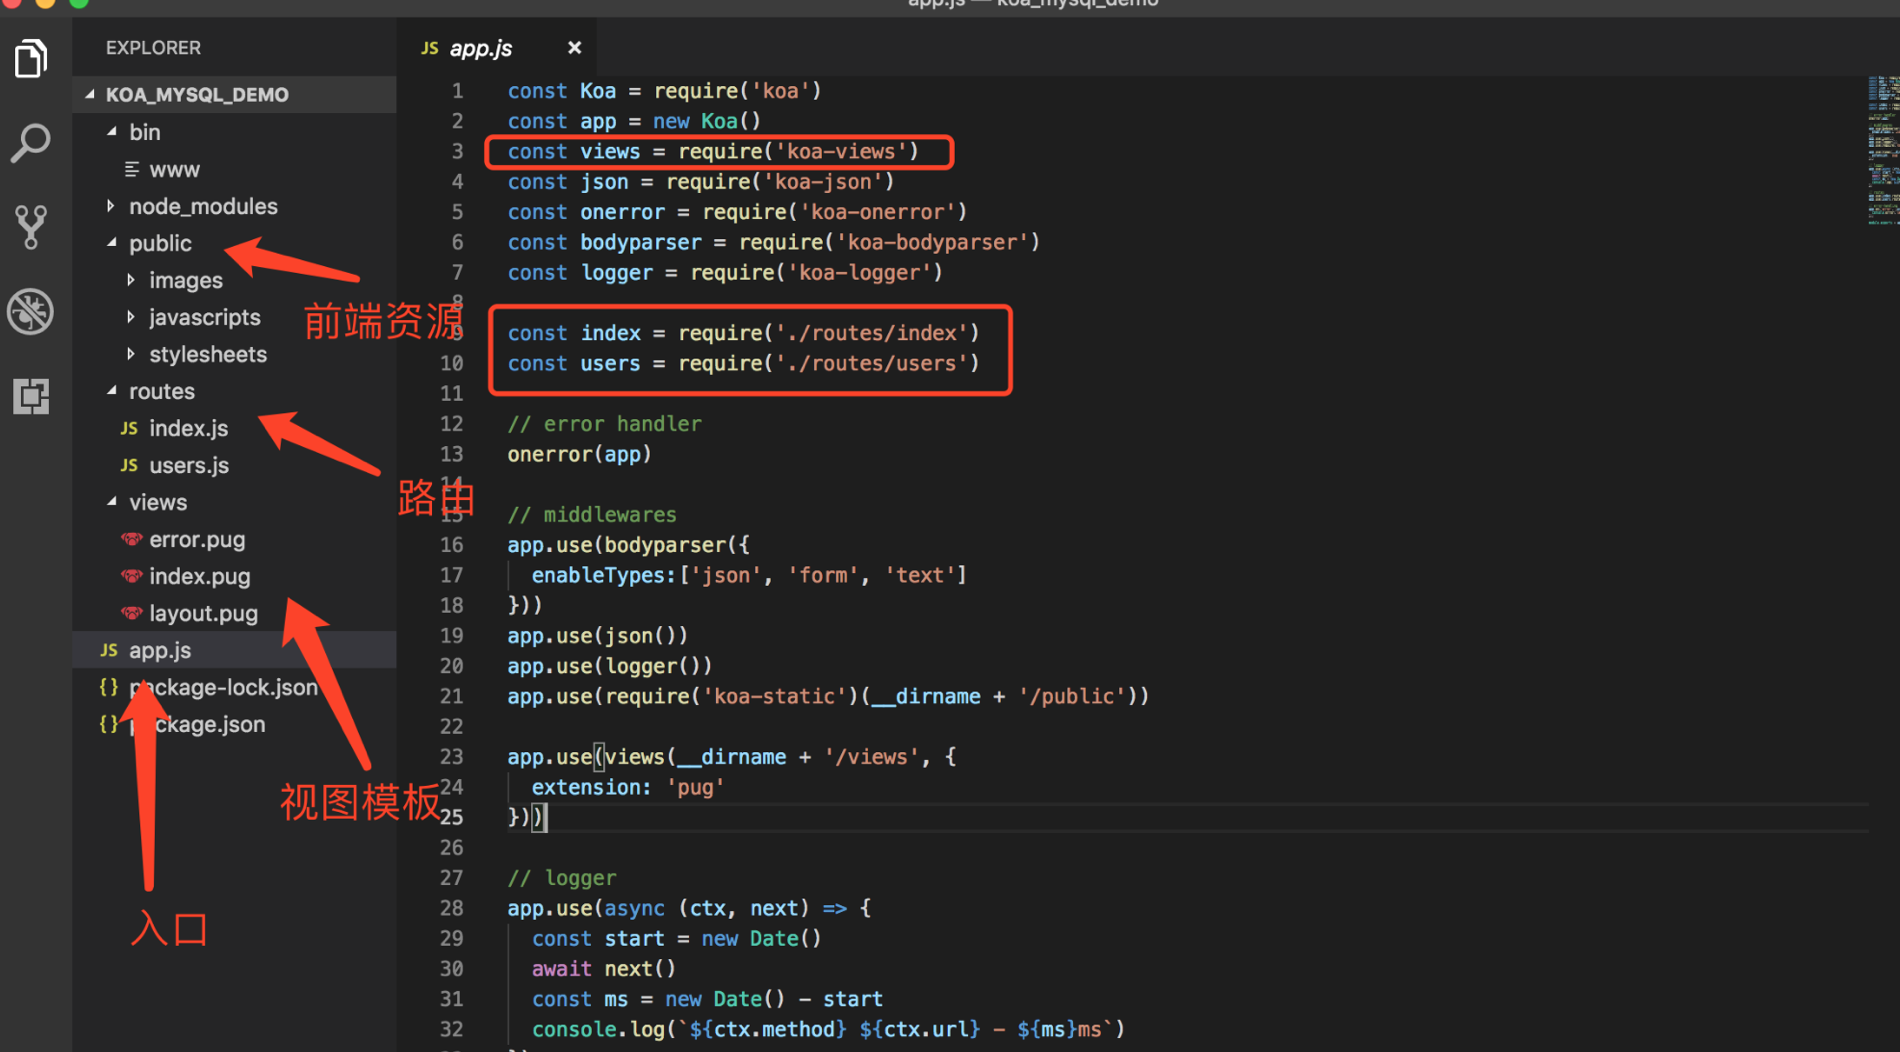Open the Explorer view in activity bar
Image resolution: width=1900 pixels, height=1052 pixels.
[31, 59]
